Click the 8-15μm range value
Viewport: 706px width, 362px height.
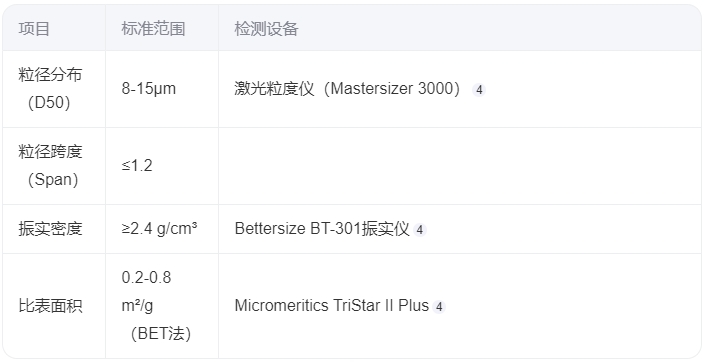click(149, 89)
